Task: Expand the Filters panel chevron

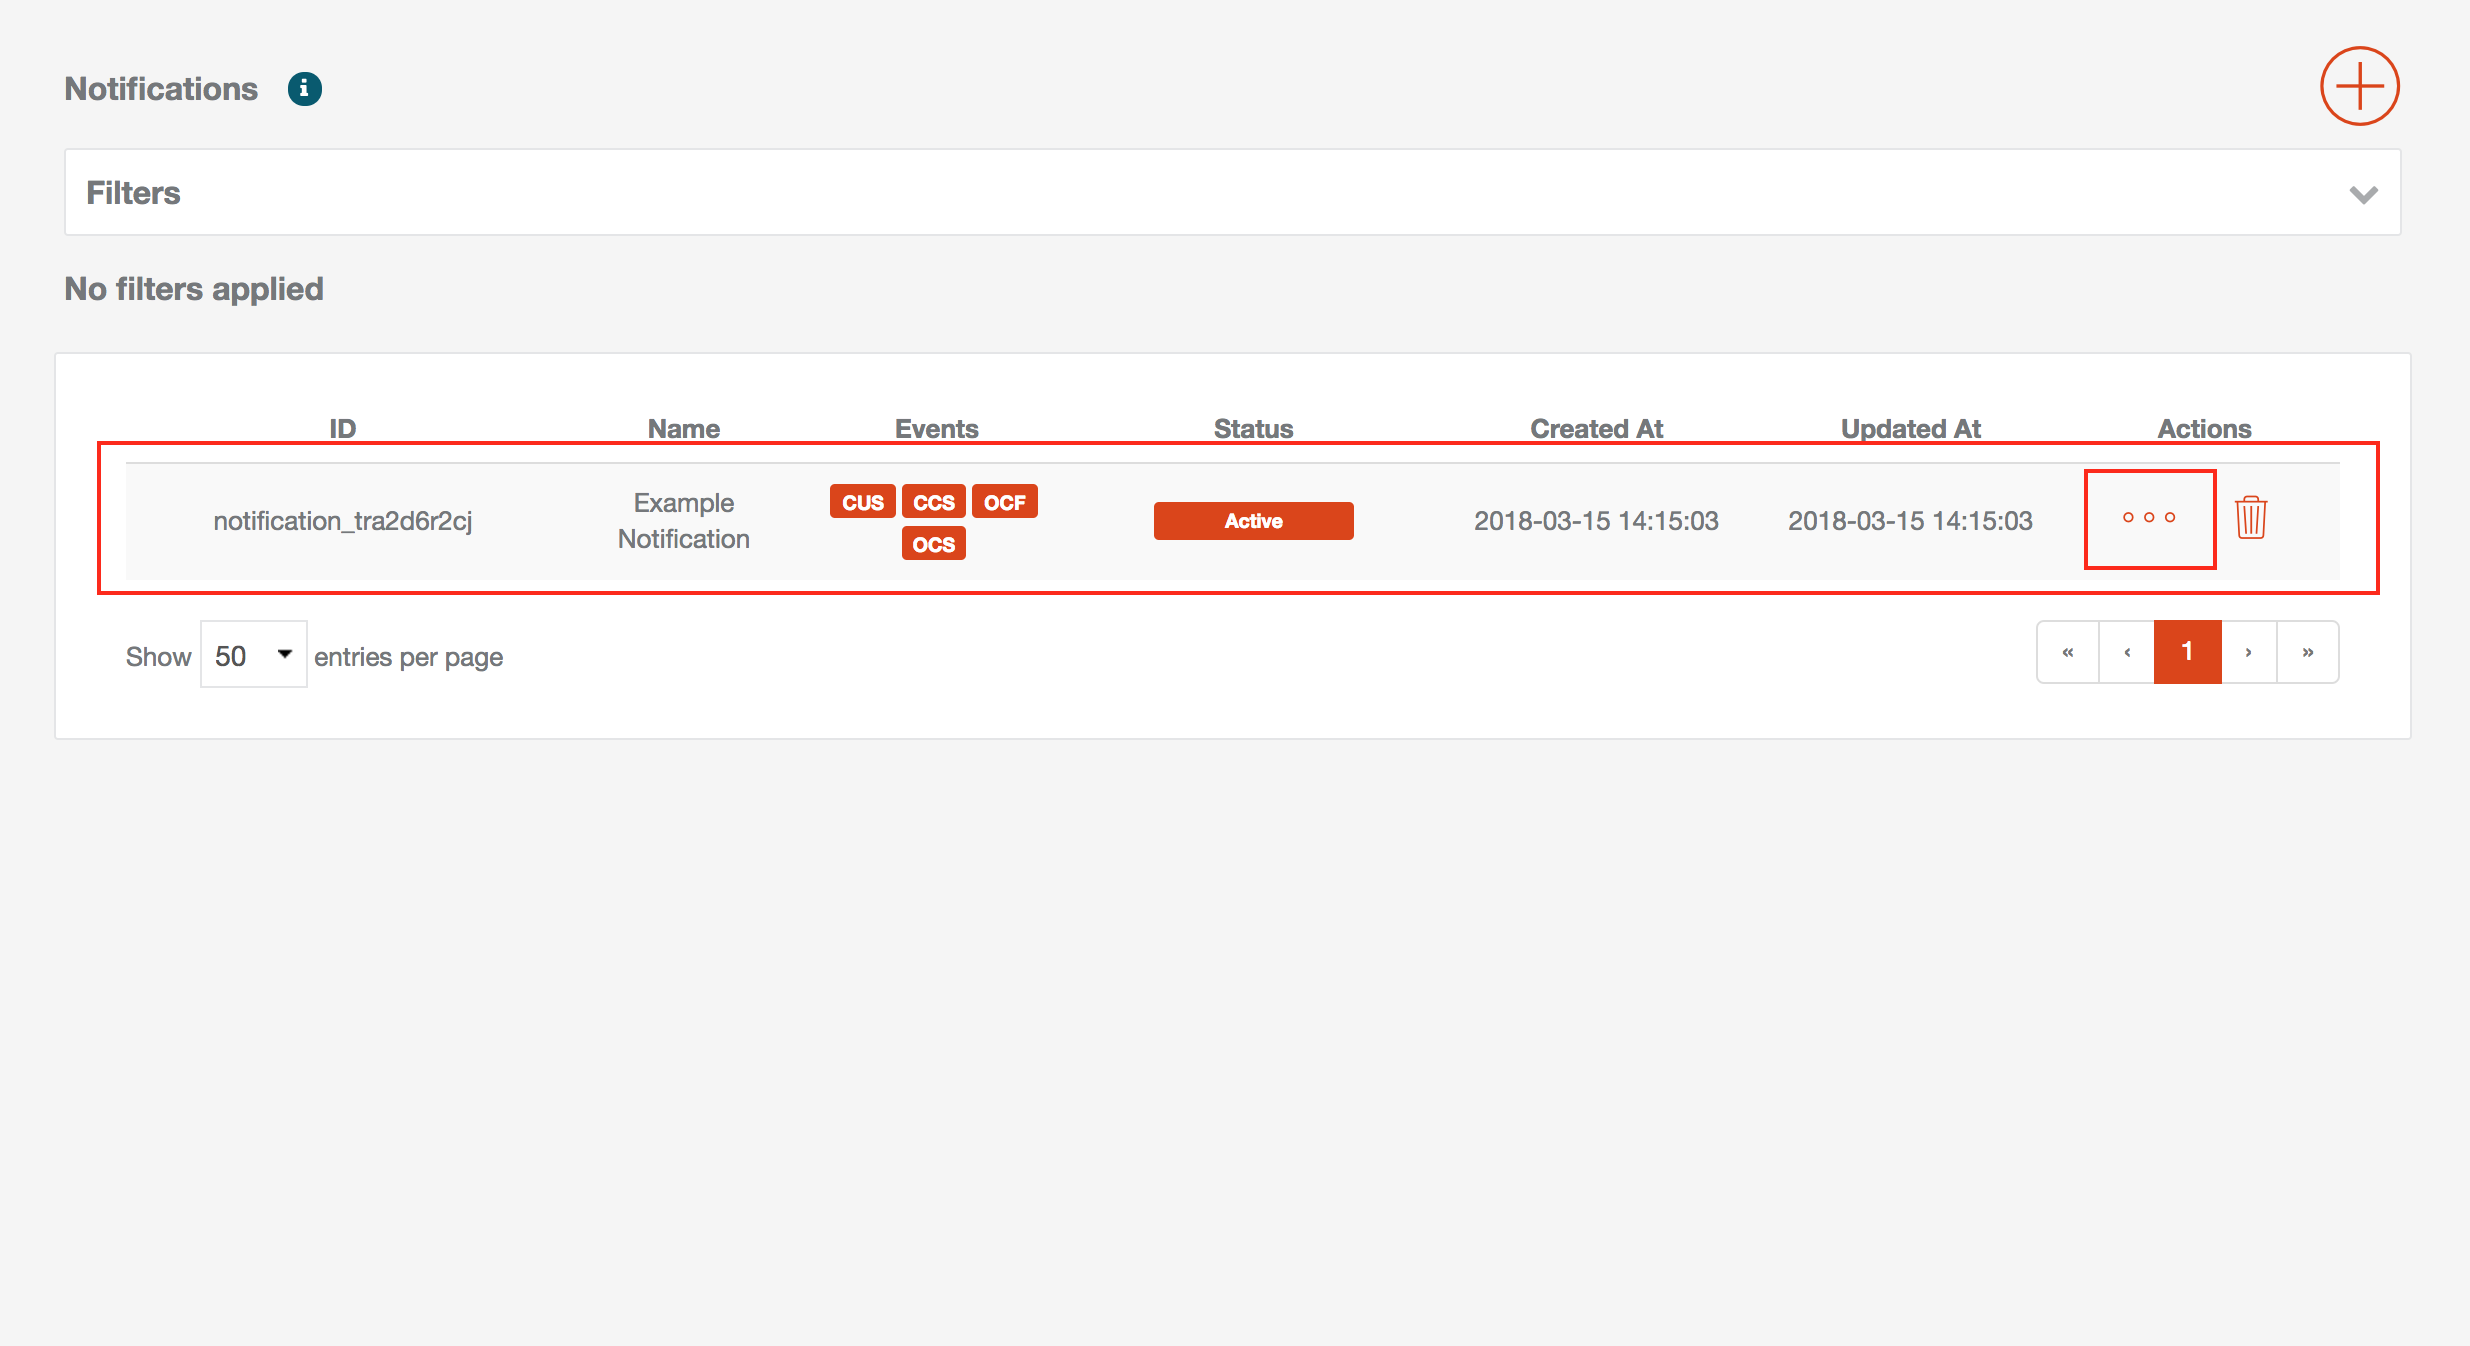Action: point(2363,194)
